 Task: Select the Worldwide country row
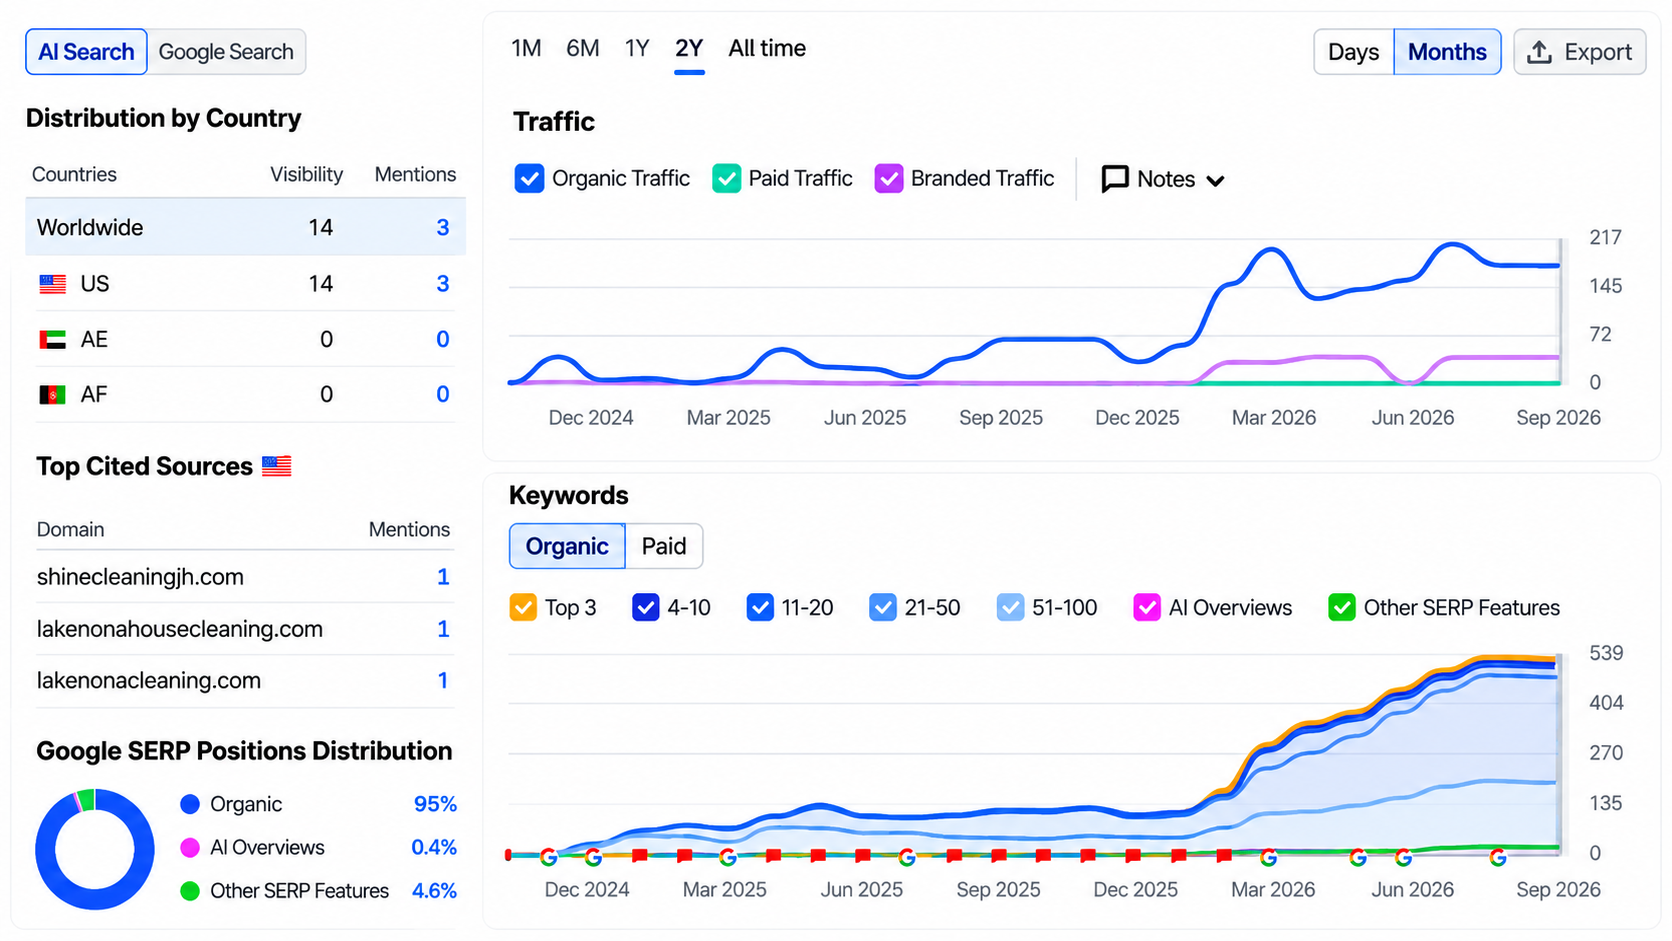245,227
